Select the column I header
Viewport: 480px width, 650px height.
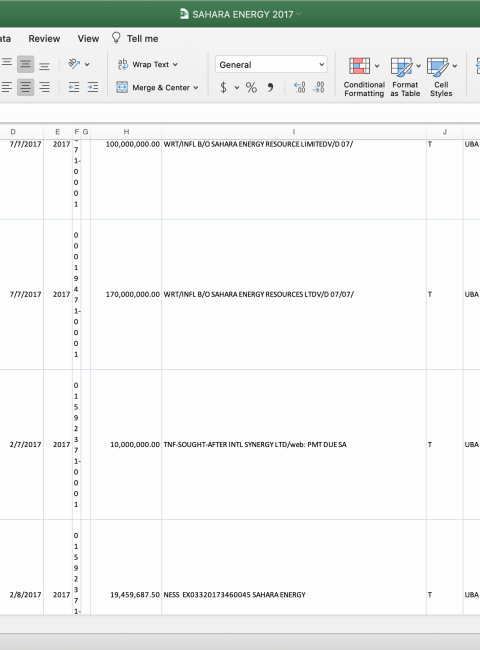click(293, 132)
